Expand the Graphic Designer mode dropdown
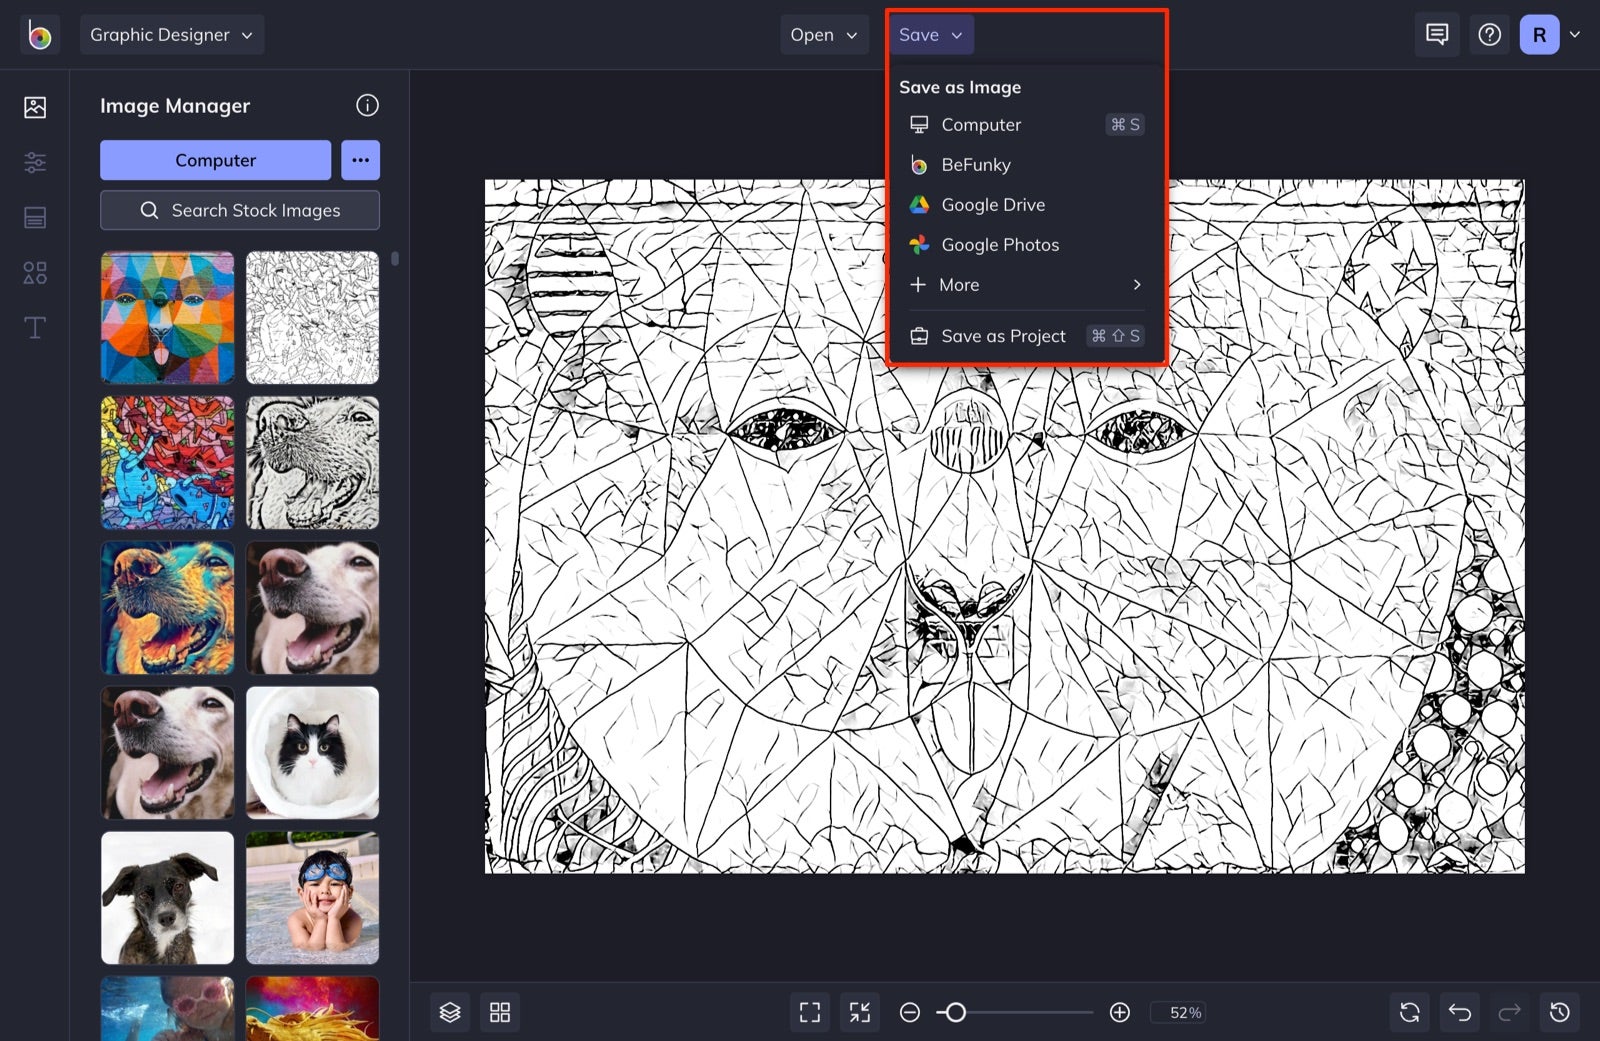Image resolution: width=1600 pixels, height=1041 pixels. tap(171, 34)
